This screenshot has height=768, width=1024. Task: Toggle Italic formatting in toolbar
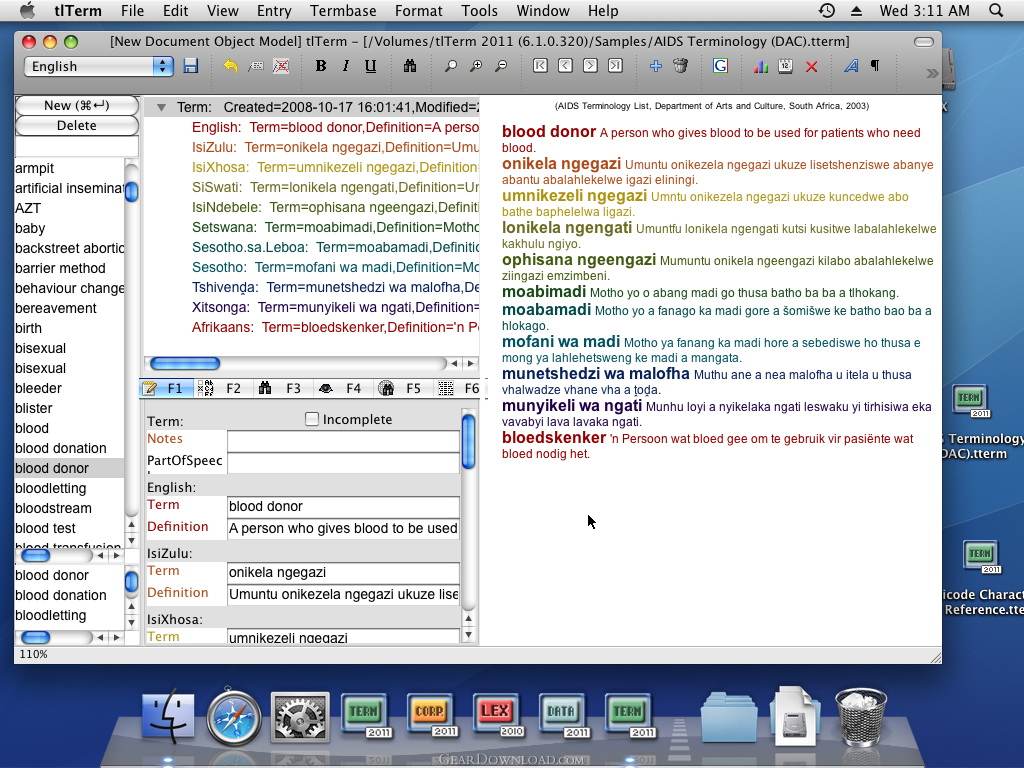(345, 66)
